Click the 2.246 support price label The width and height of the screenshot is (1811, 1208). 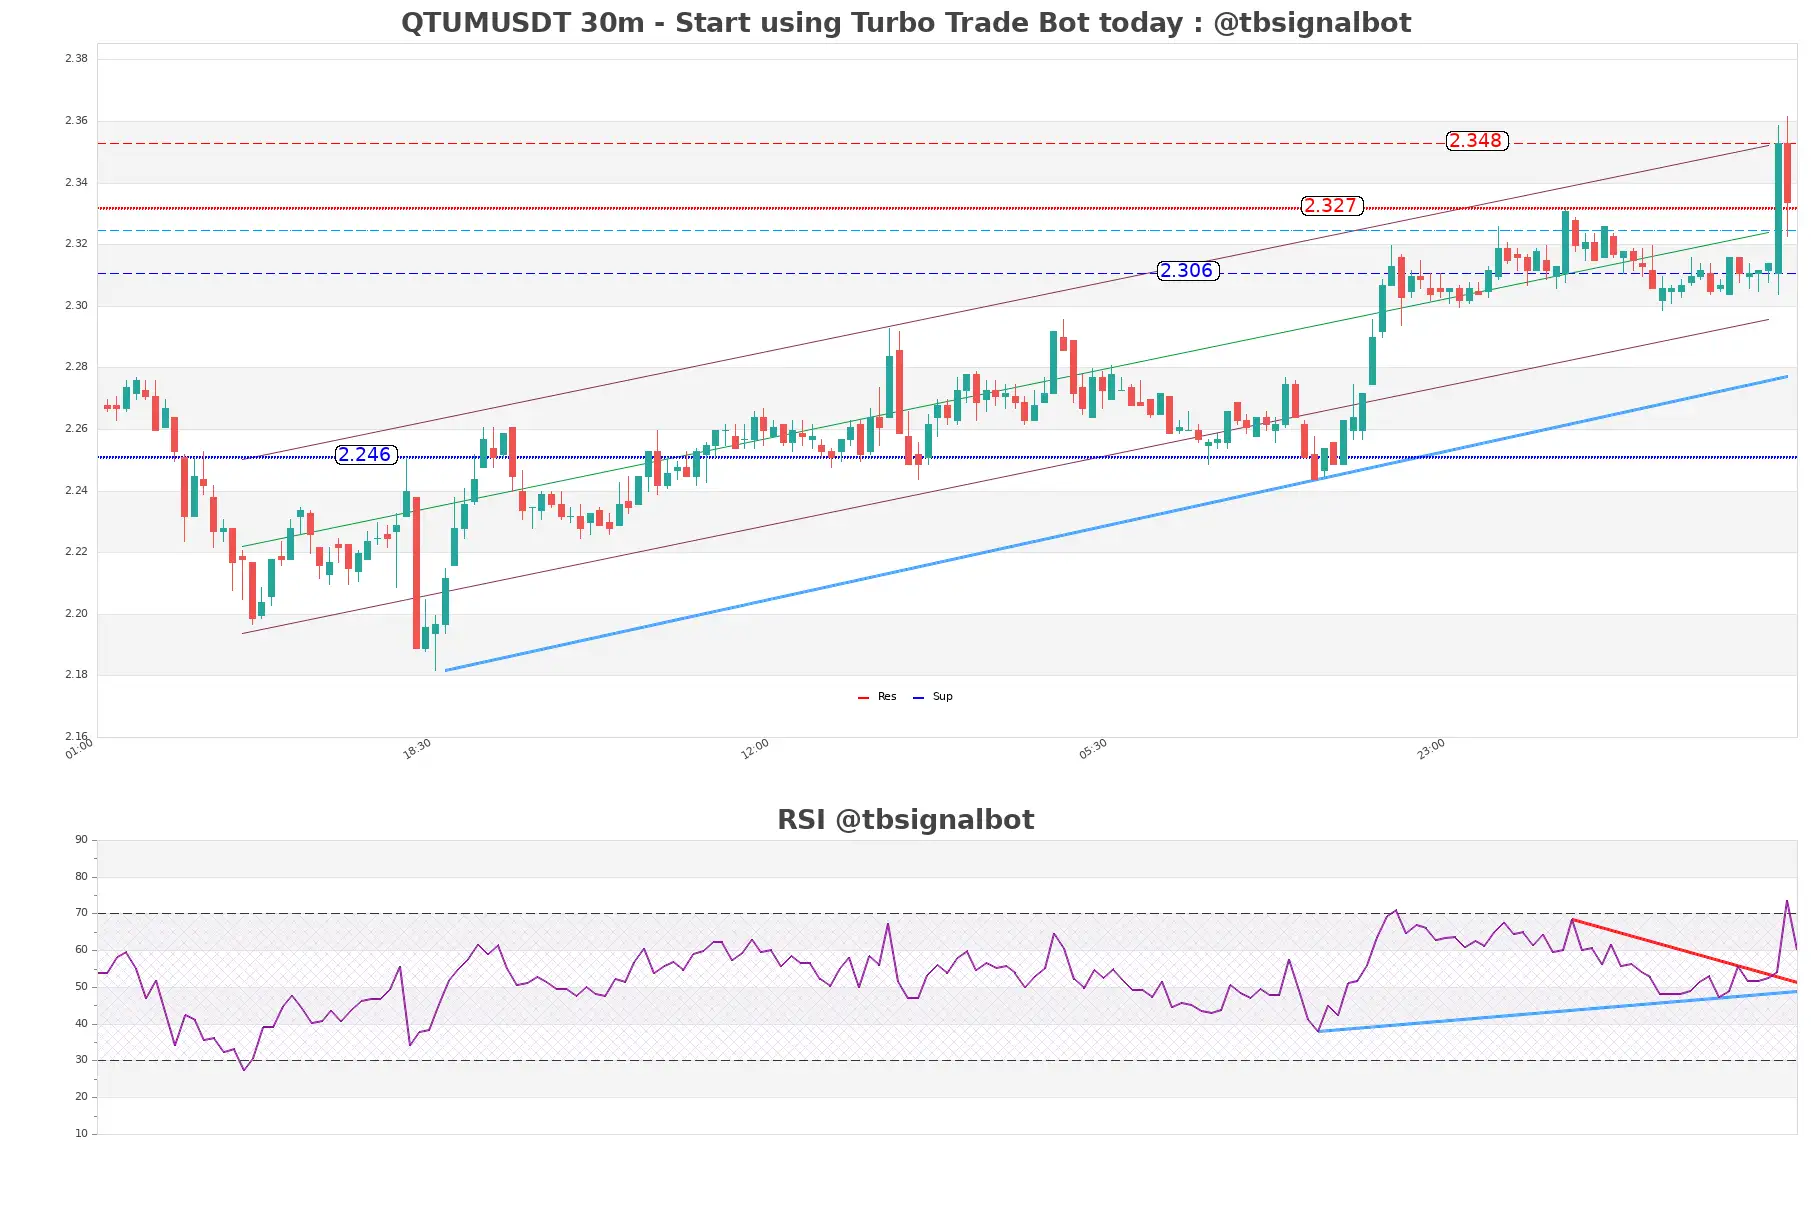(366, 455)
